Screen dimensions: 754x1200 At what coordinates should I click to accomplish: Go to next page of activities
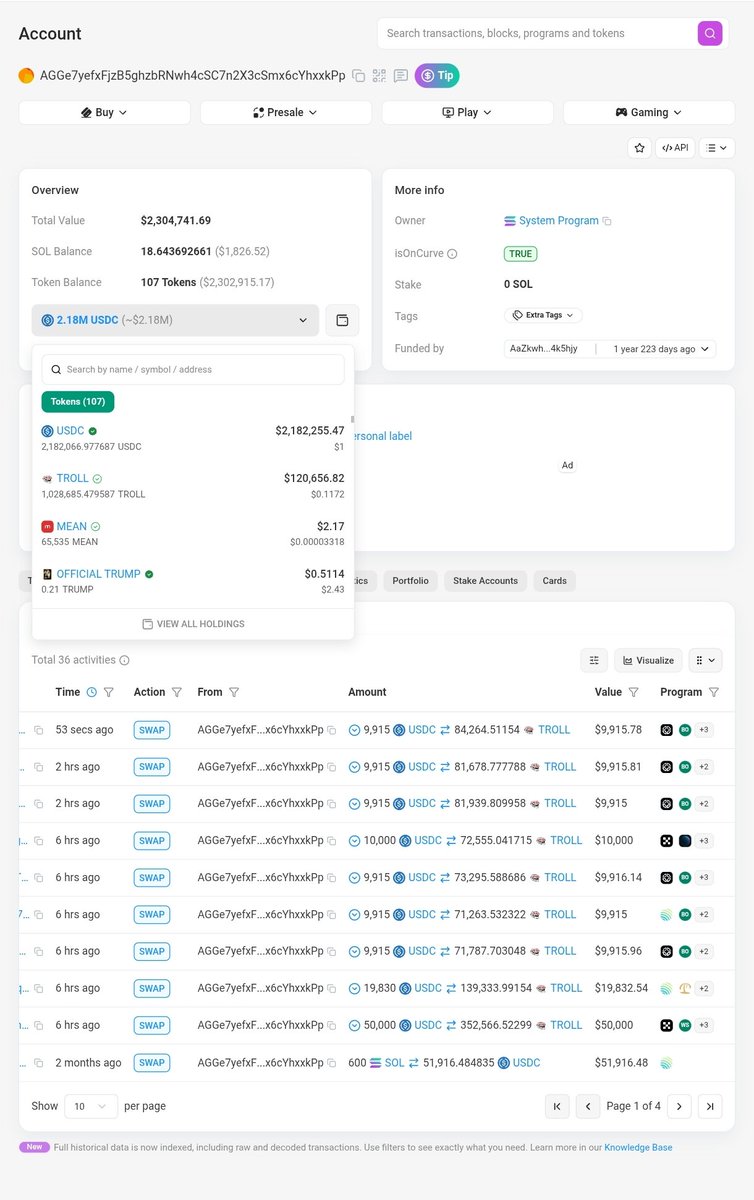(x=680, y=1106)
